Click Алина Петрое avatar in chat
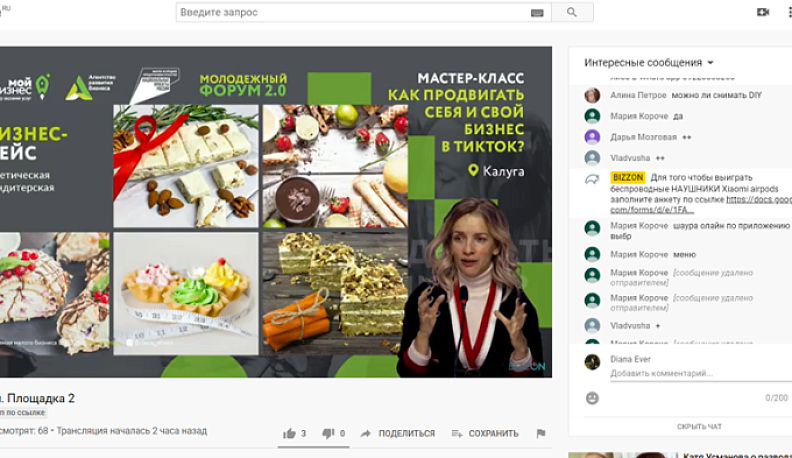792x458 pixels. [x=592, y=95]
